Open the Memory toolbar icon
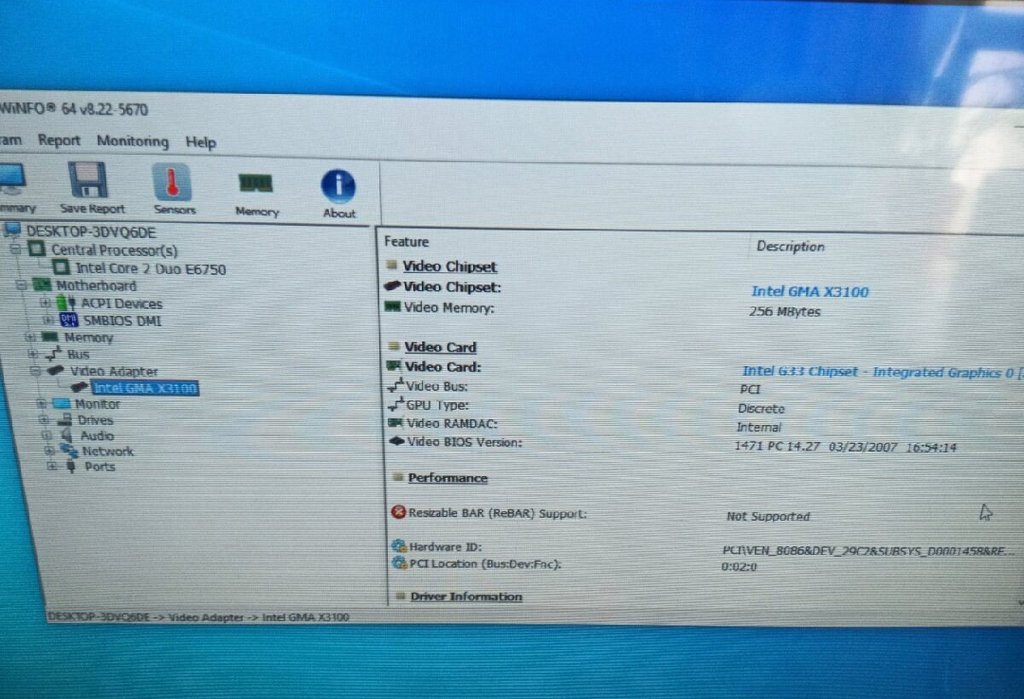 255,184
